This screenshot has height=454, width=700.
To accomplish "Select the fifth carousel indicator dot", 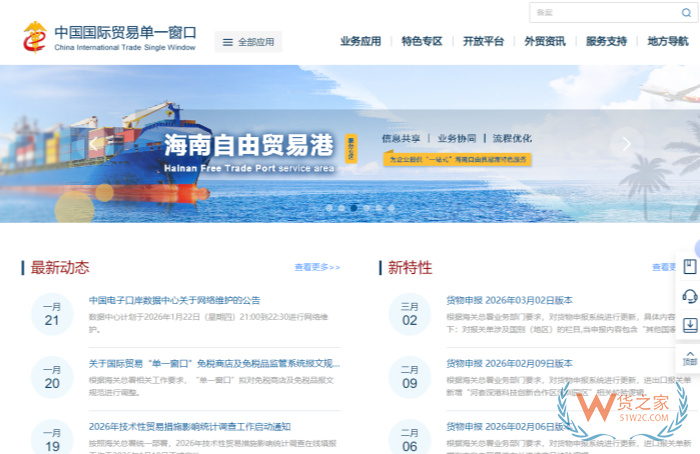I will (x=379, y=208).
